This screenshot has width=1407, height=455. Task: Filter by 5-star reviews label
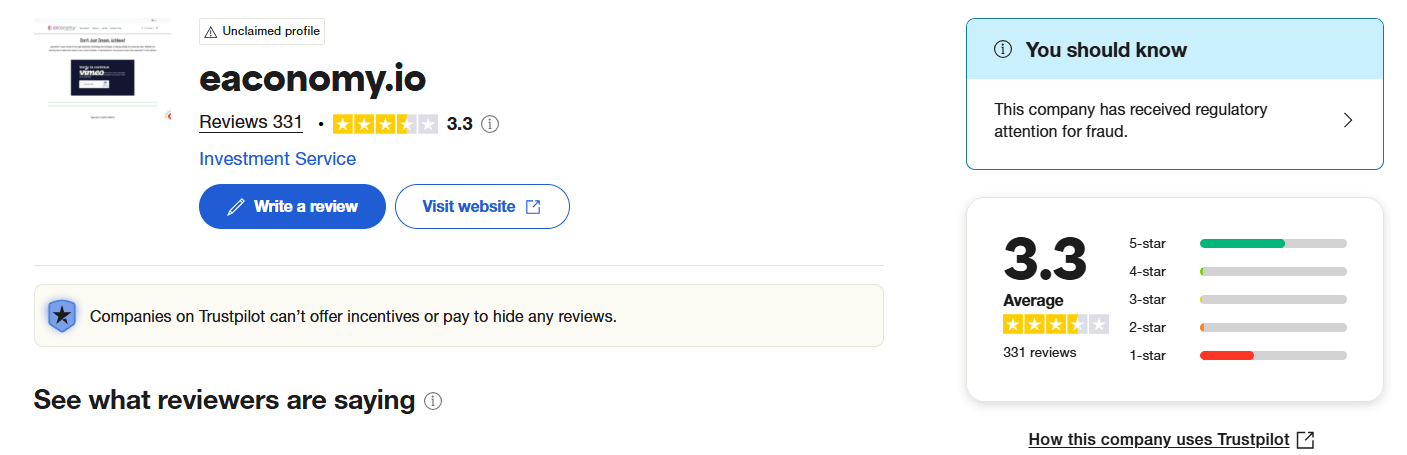pos(1147,243)
